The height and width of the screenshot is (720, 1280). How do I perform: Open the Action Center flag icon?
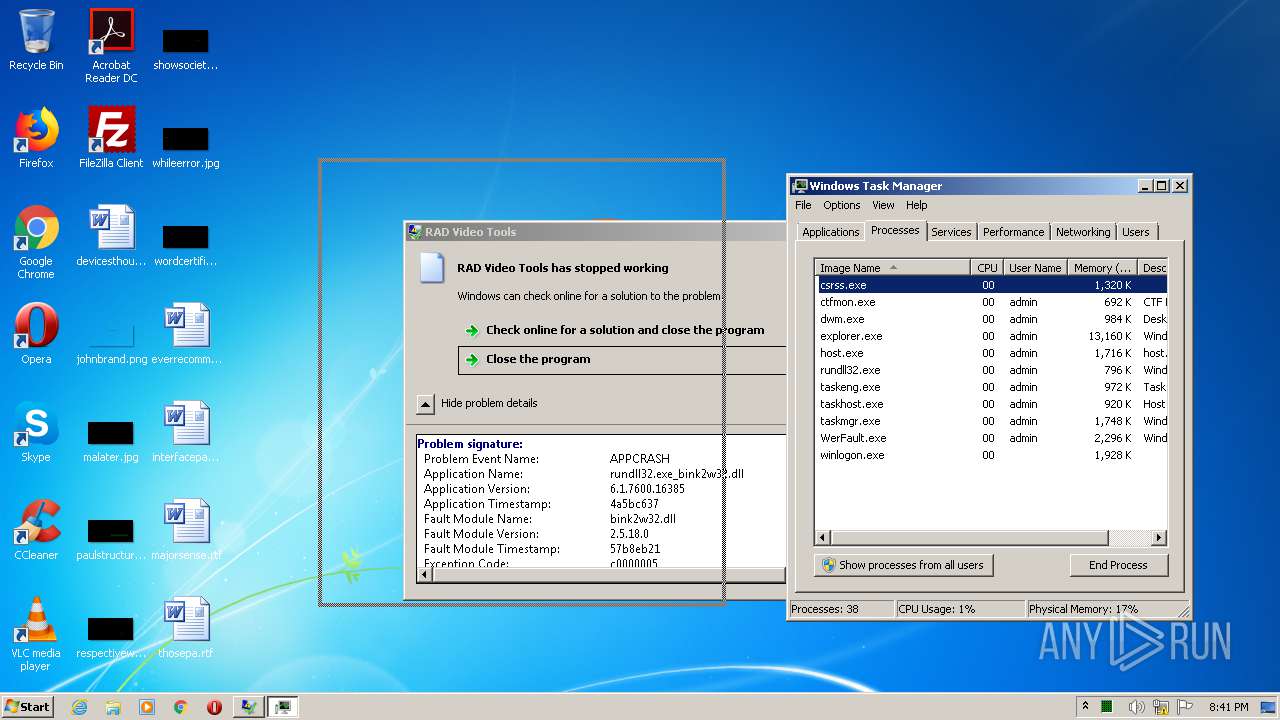pos(1186,707)
